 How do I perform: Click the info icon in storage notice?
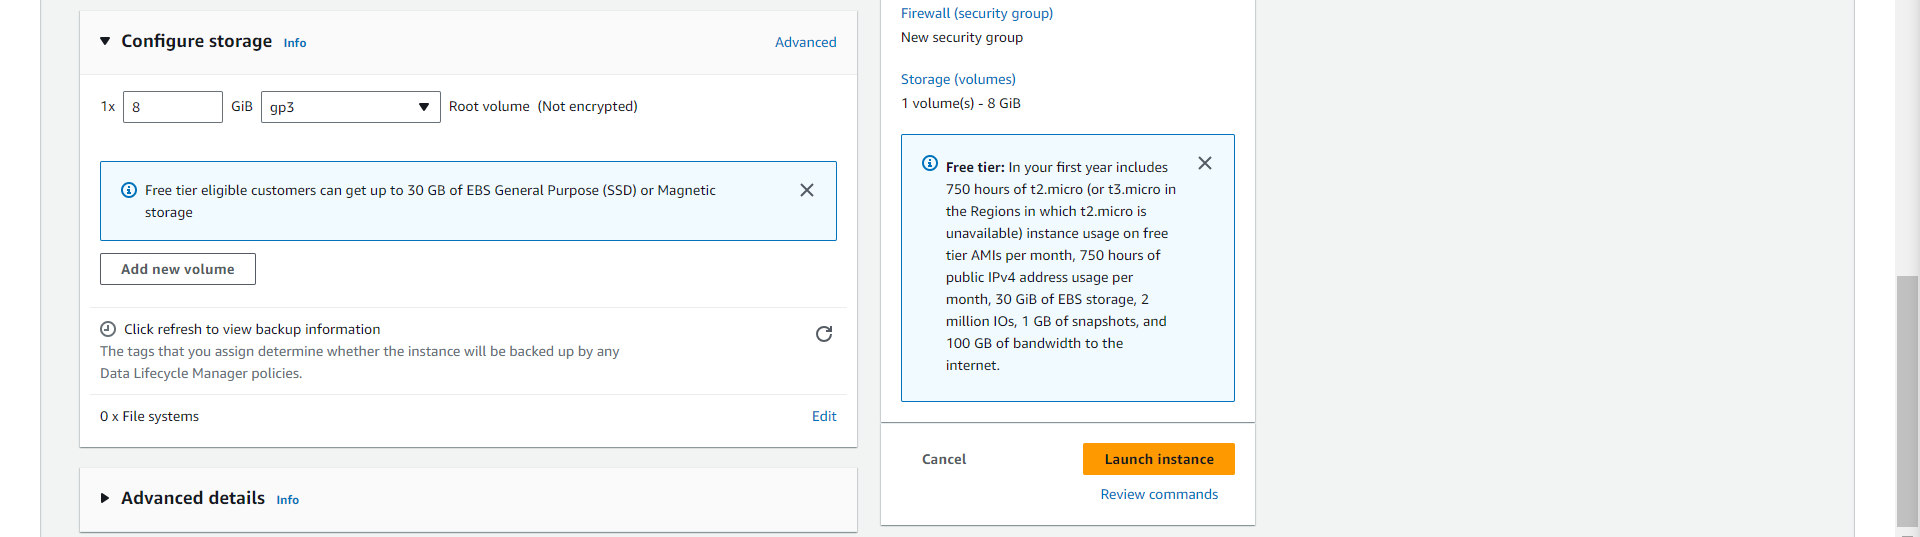click(129, 190)
